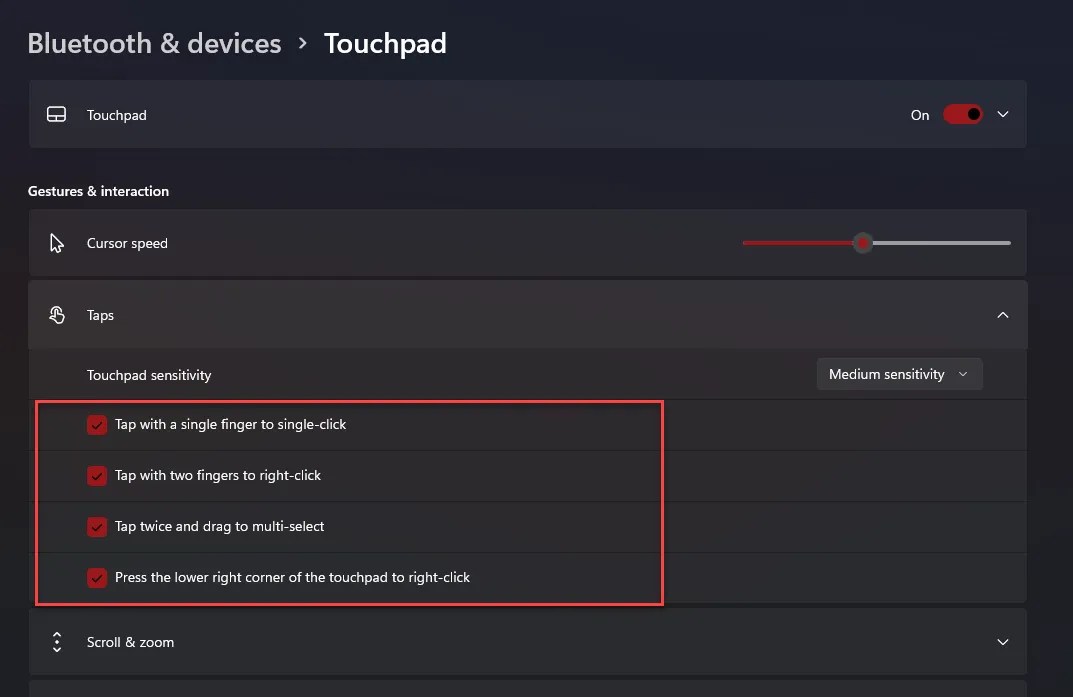Uncheck Tap twice and drag to multi-select
1073x697 pixels.
pyautogui.click(x=96, y=526)
